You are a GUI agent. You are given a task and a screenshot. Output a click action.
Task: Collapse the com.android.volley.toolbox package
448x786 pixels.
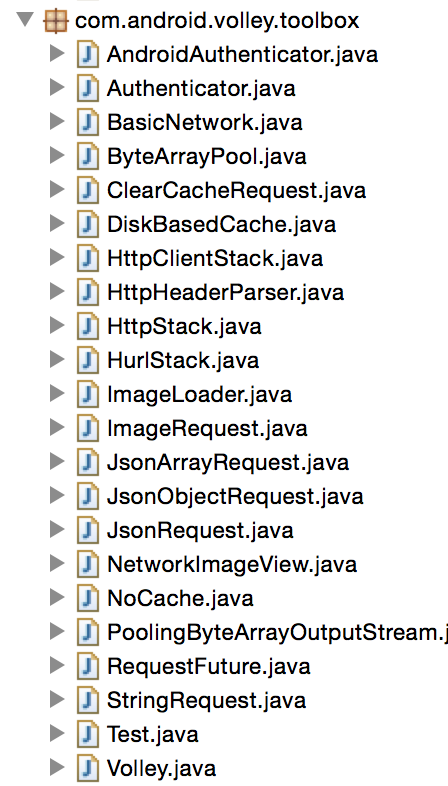click(25, 20)
